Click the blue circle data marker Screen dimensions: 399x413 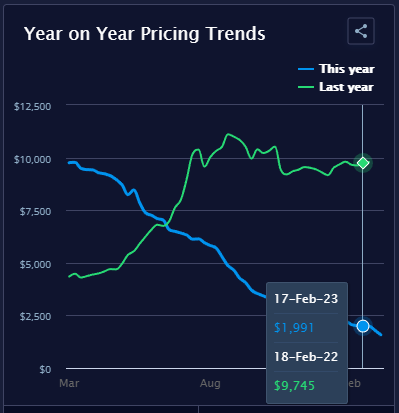(x=363, y=326)
